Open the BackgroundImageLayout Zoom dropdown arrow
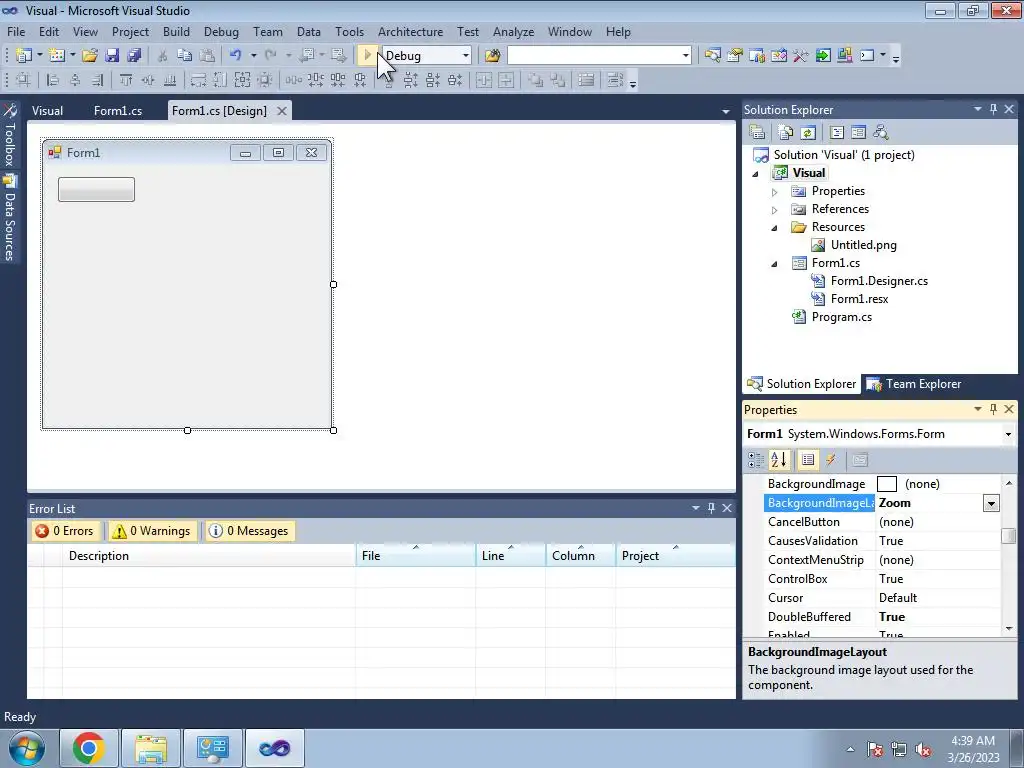 (991, 503)
